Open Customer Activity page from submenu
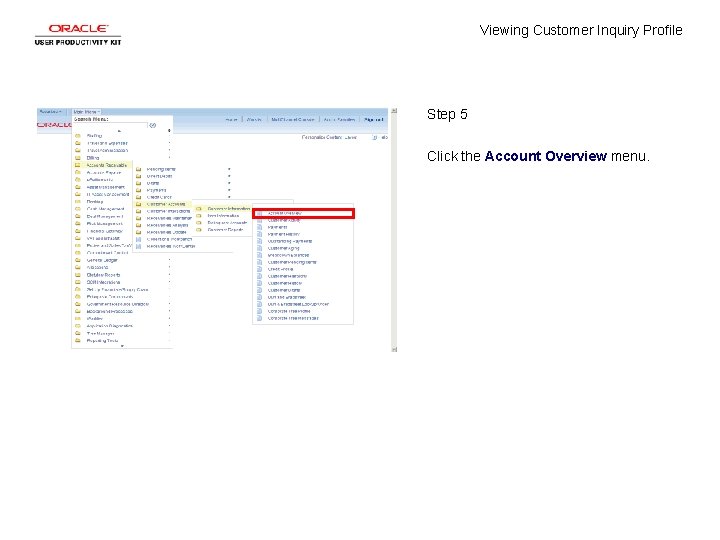This screenshot has width=720, height=540. click(x=284, y=220)
